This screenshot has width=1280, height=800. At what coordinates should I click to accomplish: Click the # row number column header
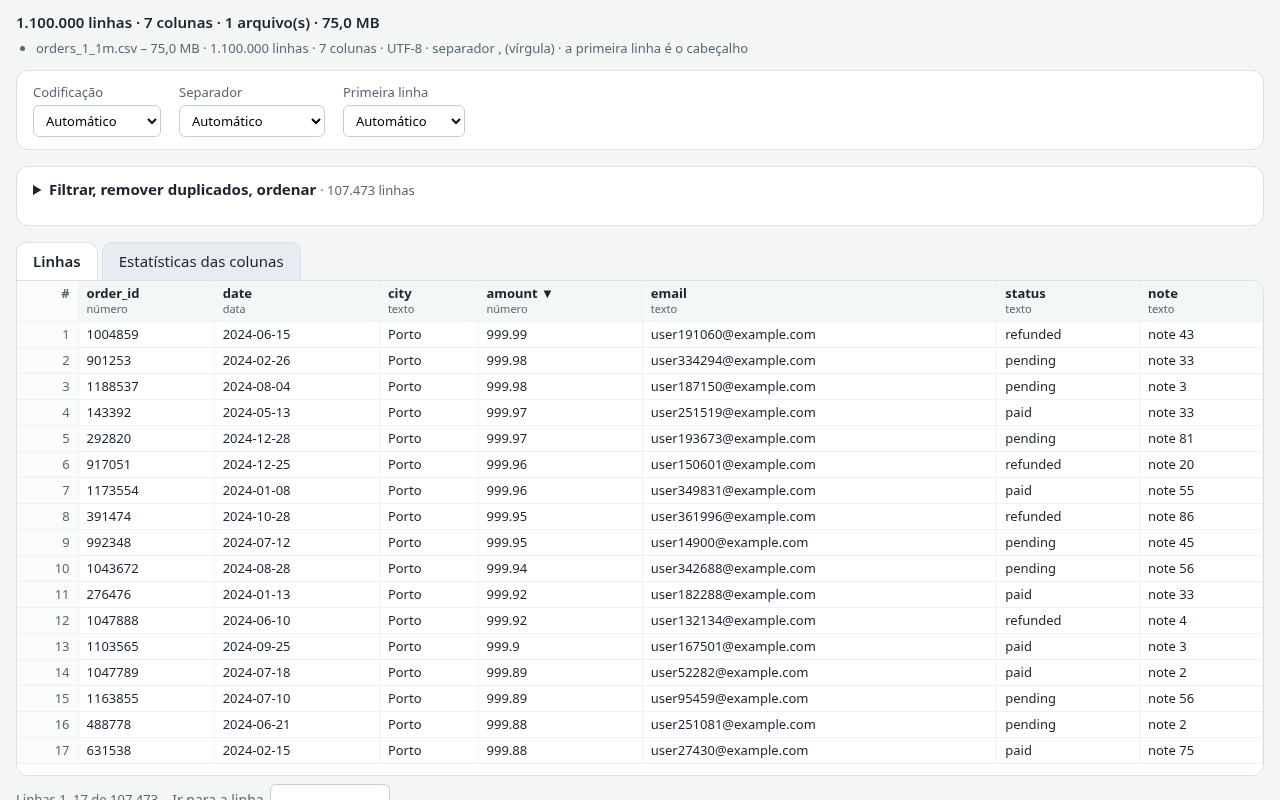[48, 301]
